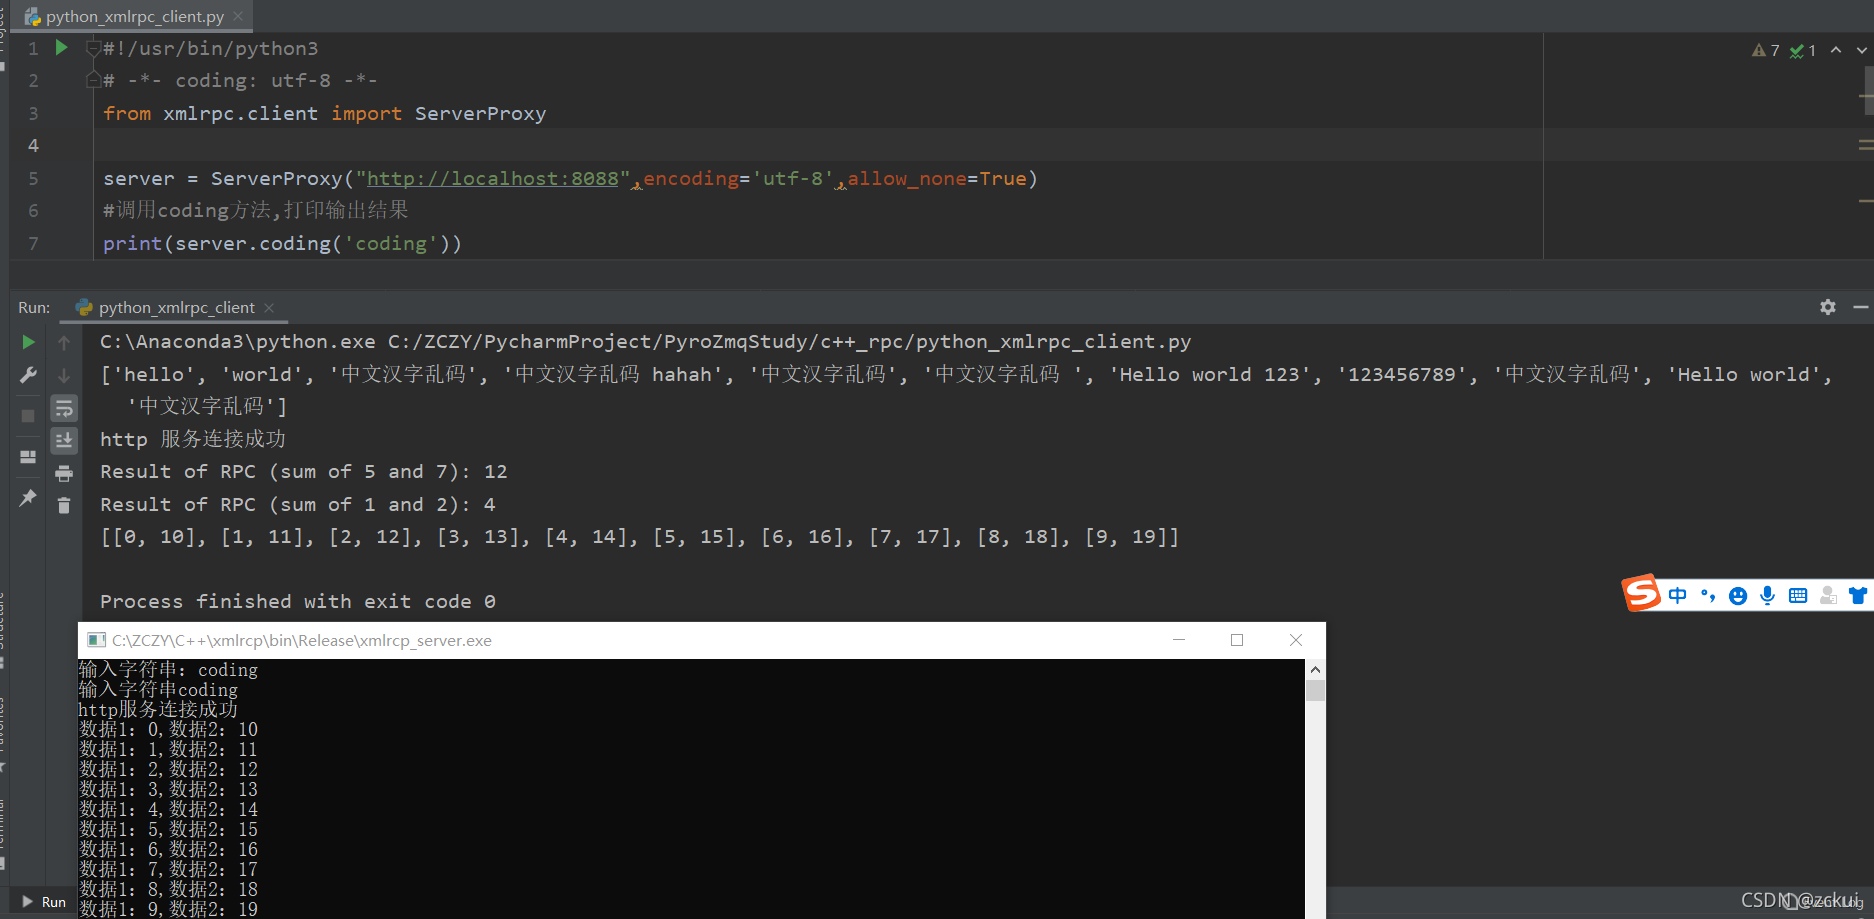Open Run panel settings gear
This screenshot has height=919, width=1874.
1828,307
